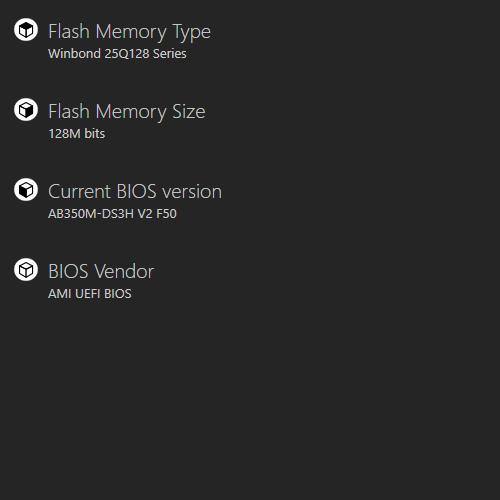This screenshot has width=500, height=500.
Task: Click the cube icon beside Current BIOS version
Action: (26, 190)
